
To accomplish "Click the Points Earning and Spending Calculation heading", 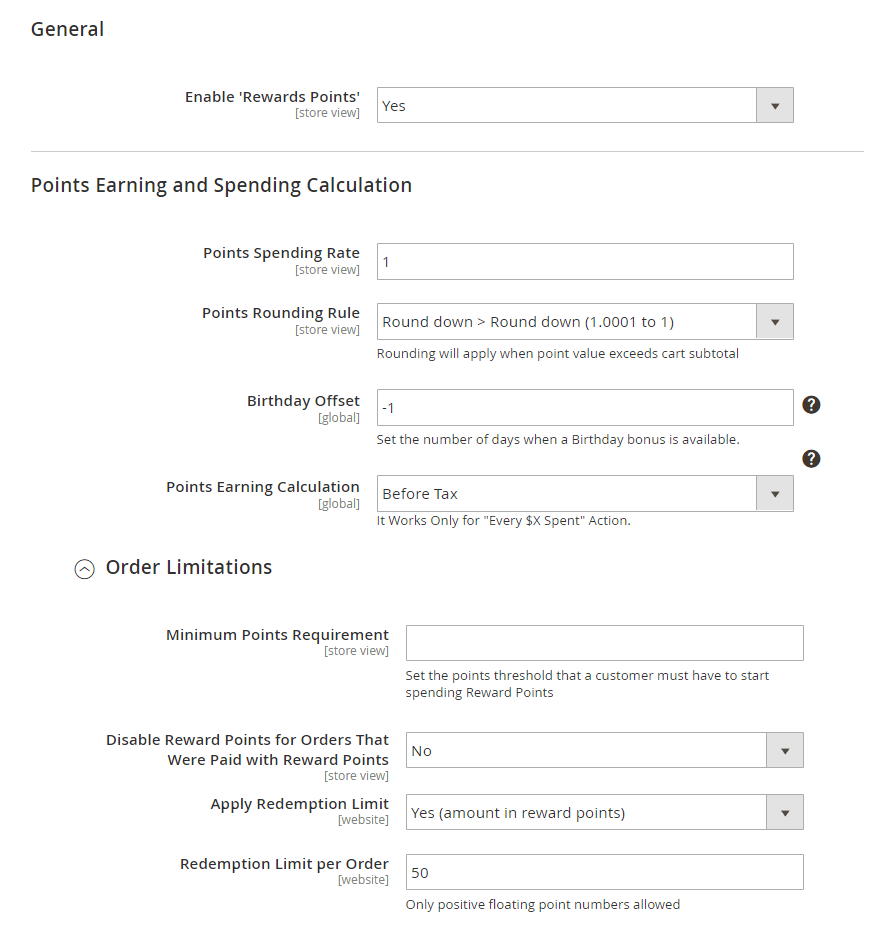I will tap(221, 186).
